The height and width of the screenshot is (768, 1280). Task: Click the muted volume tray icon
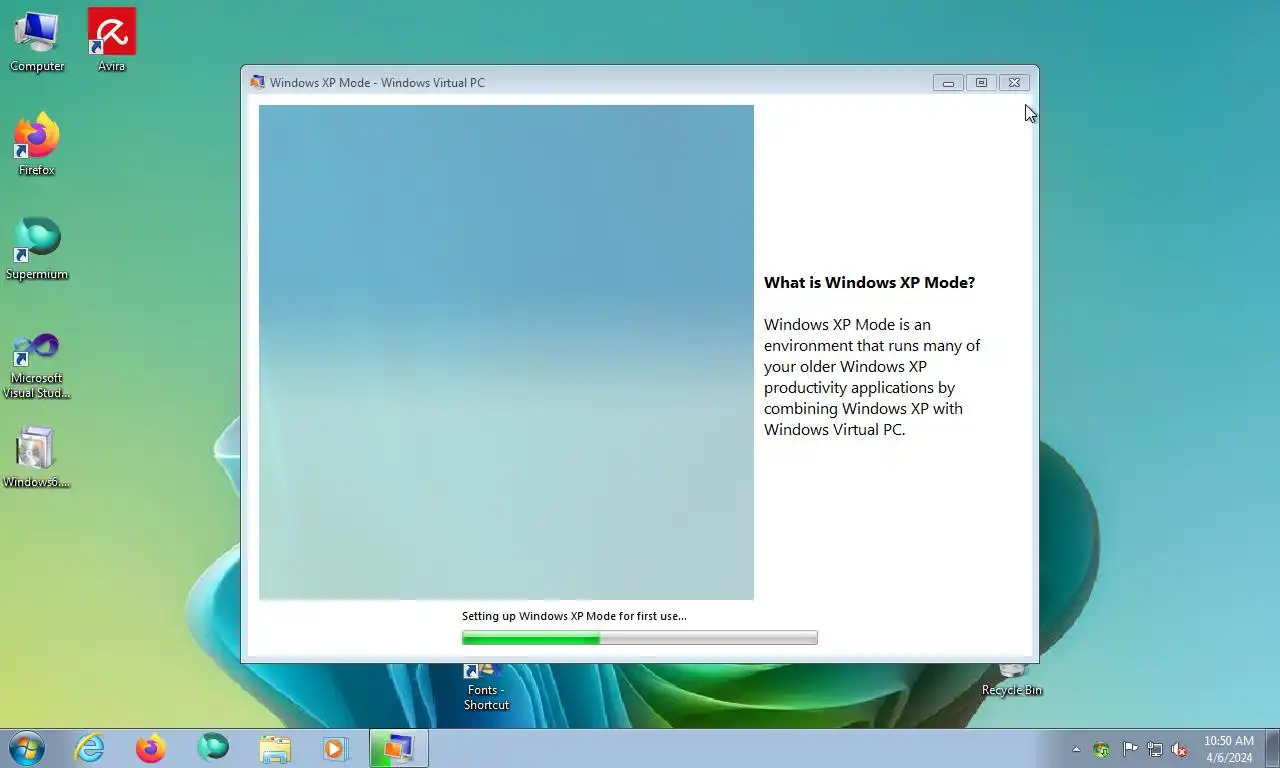[1180, 749]
